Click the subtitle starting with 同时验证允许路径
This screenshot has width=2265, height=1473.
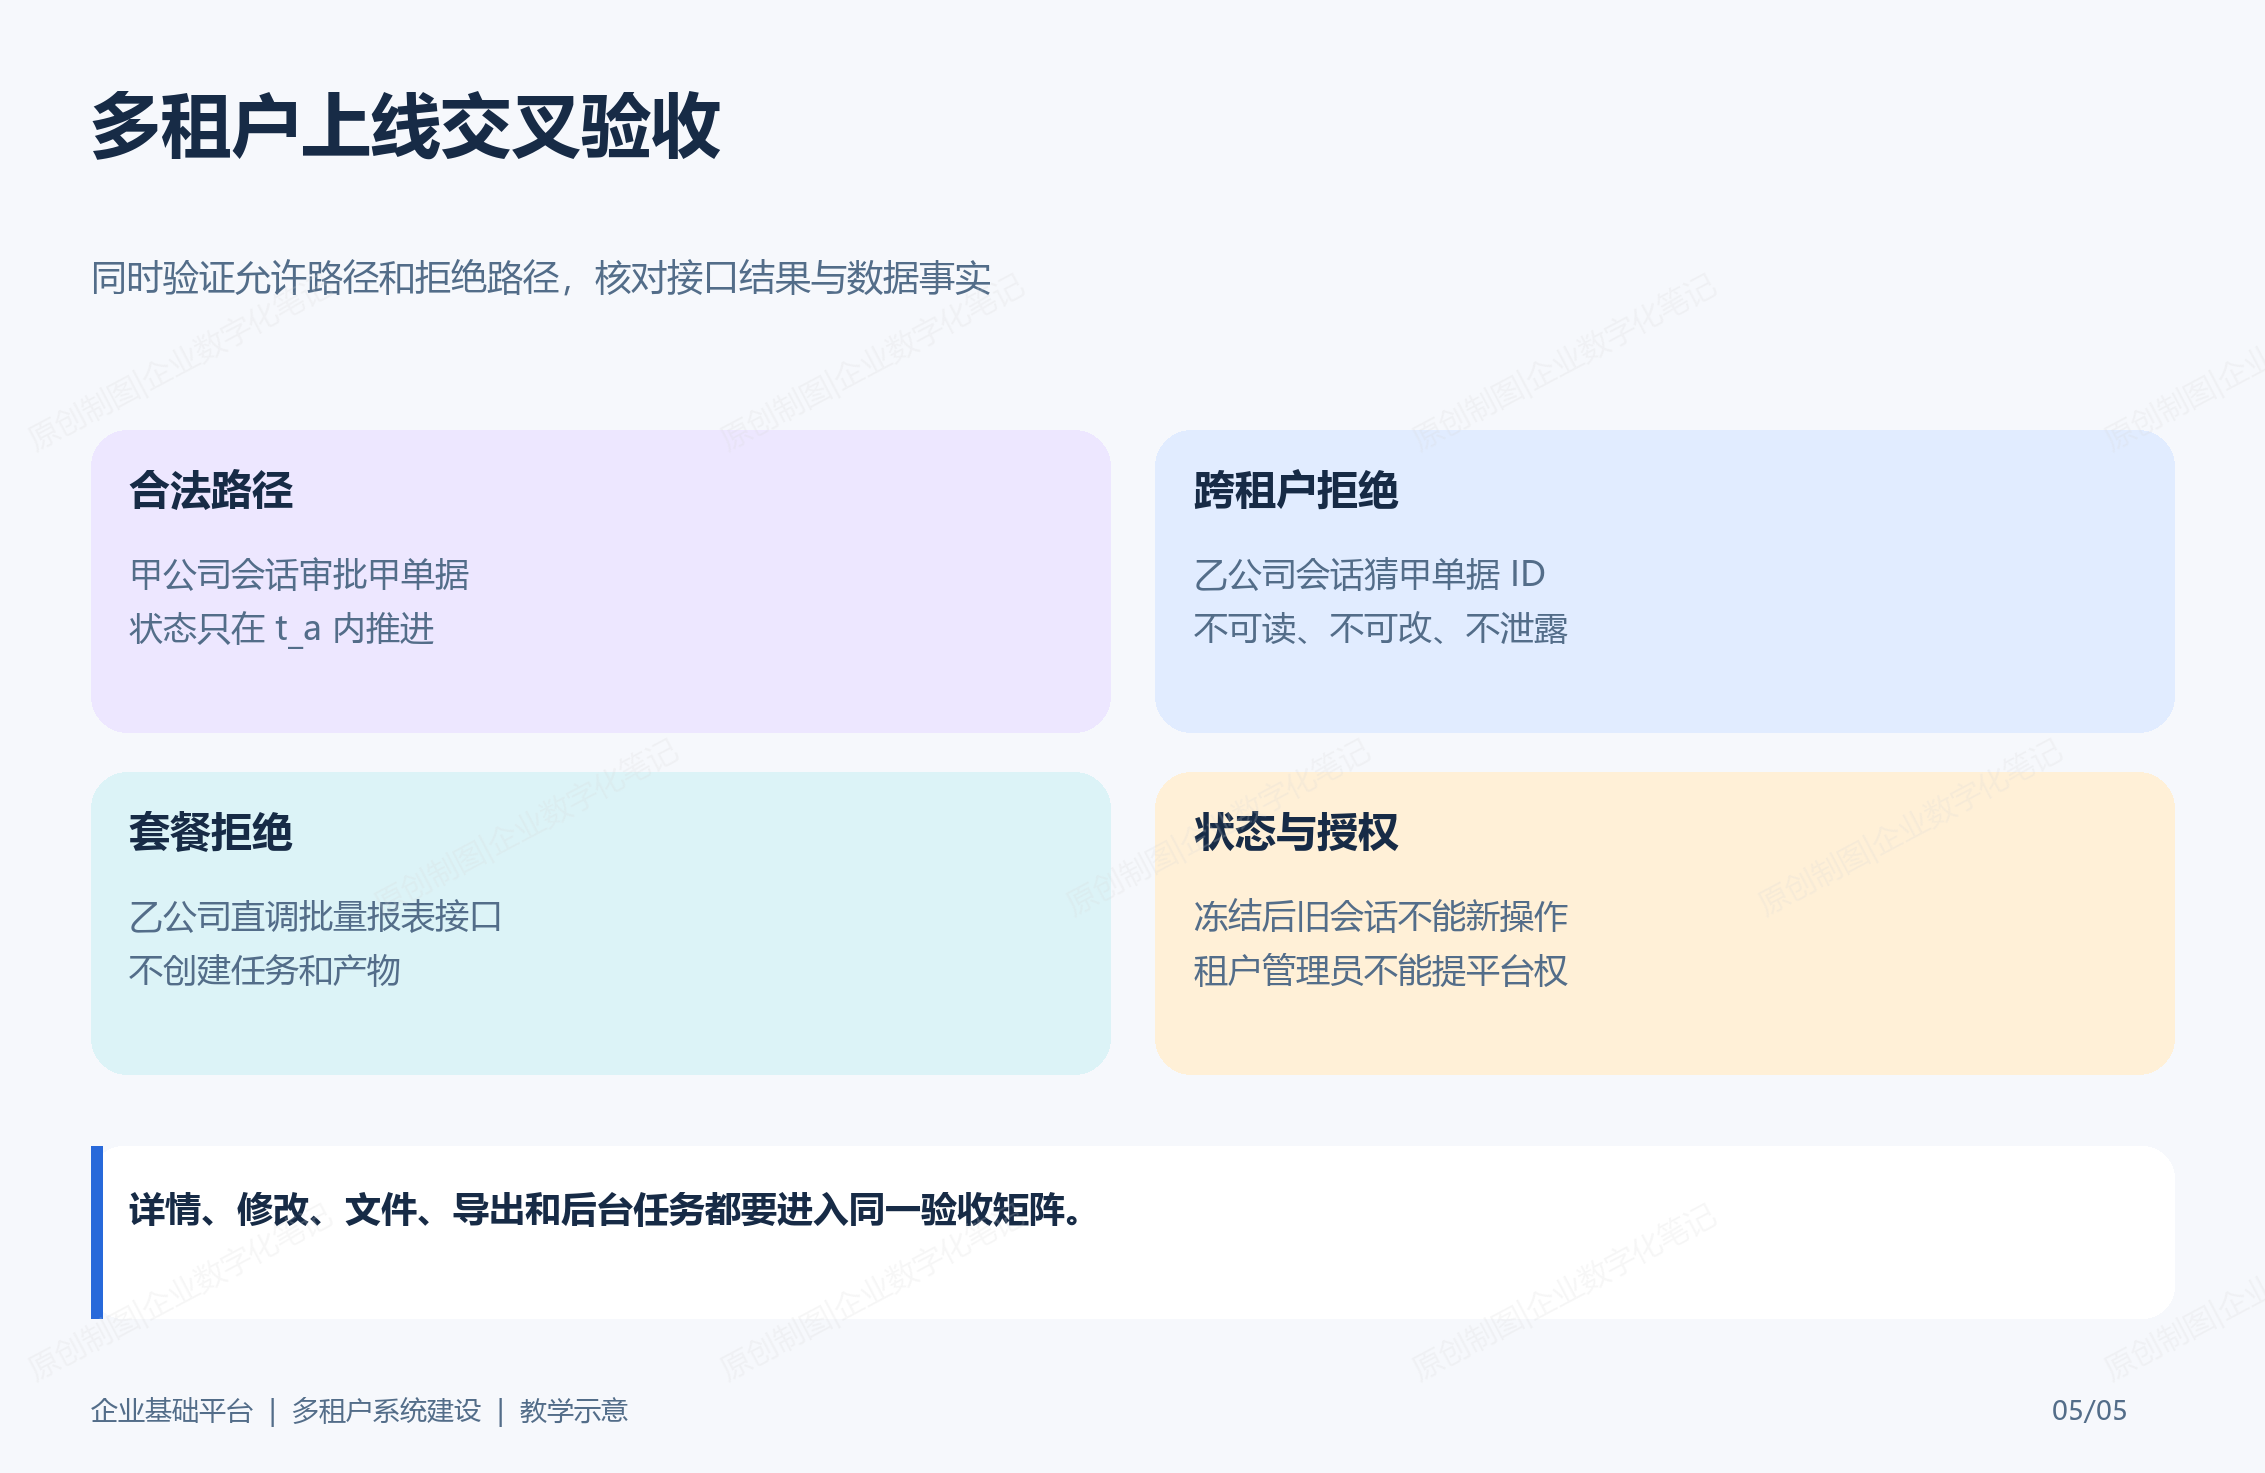541,278
